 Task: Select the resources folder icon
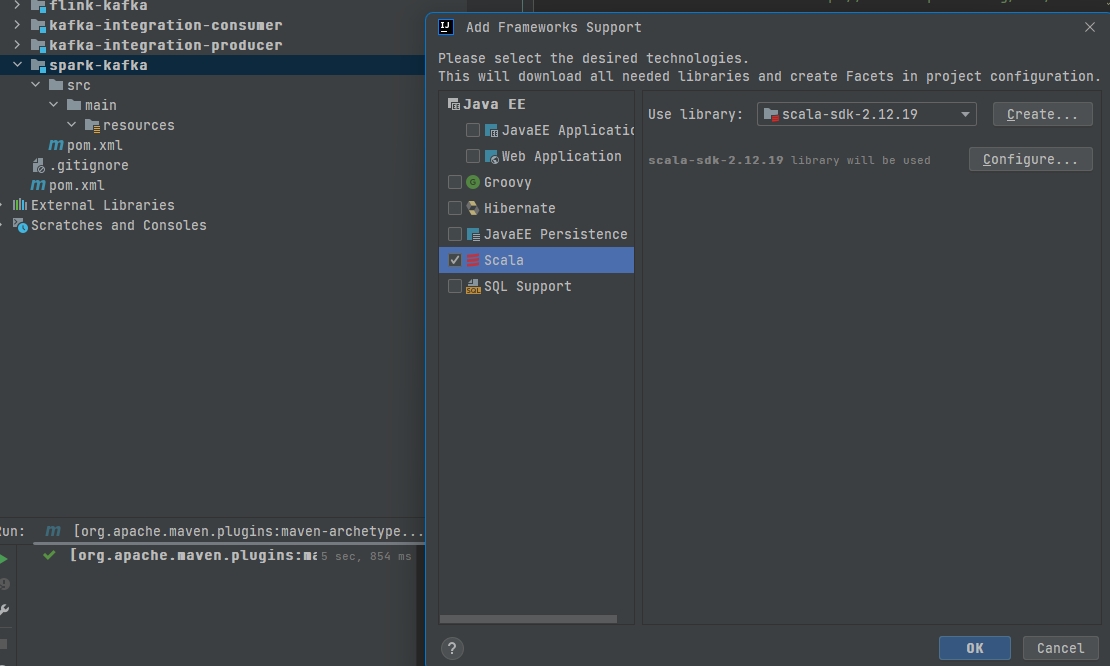pos(92,125)
